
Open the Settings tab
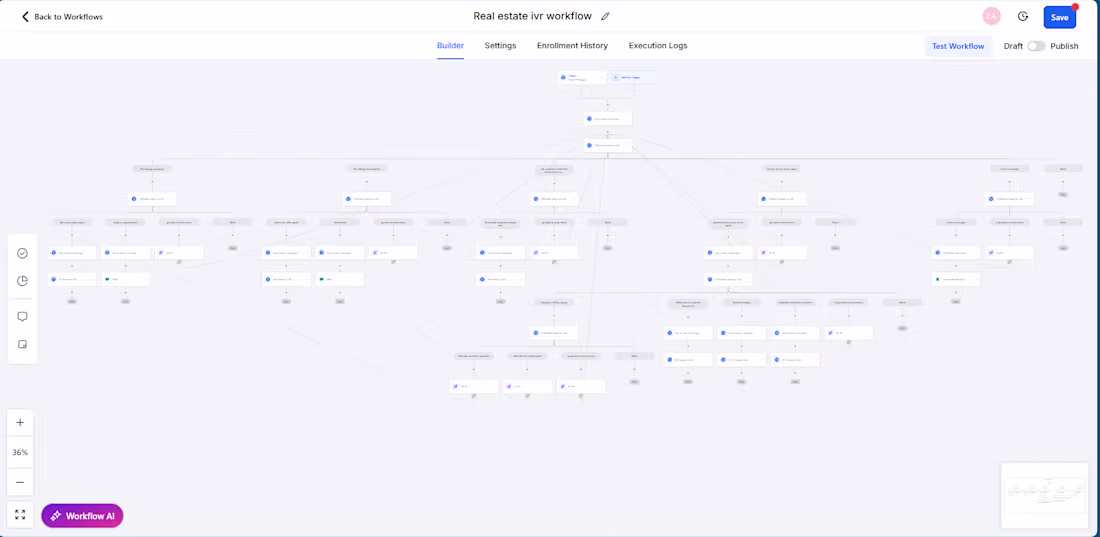point(500,46)
